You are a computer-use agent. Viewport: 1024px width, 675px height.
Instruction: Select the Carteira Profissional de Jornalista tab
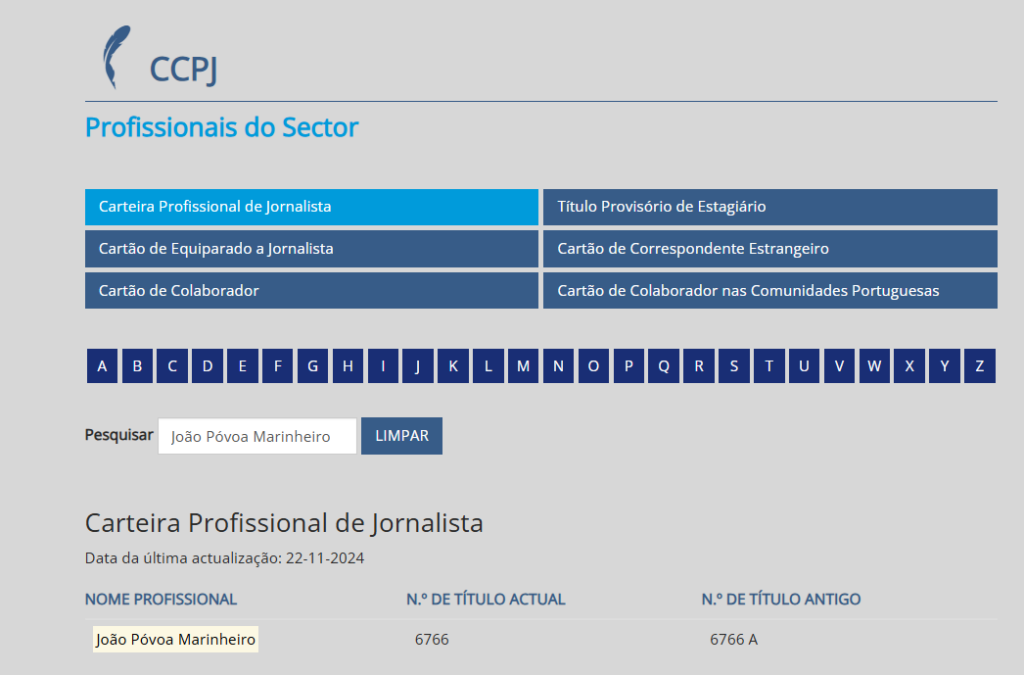click(x=311, y=207)
